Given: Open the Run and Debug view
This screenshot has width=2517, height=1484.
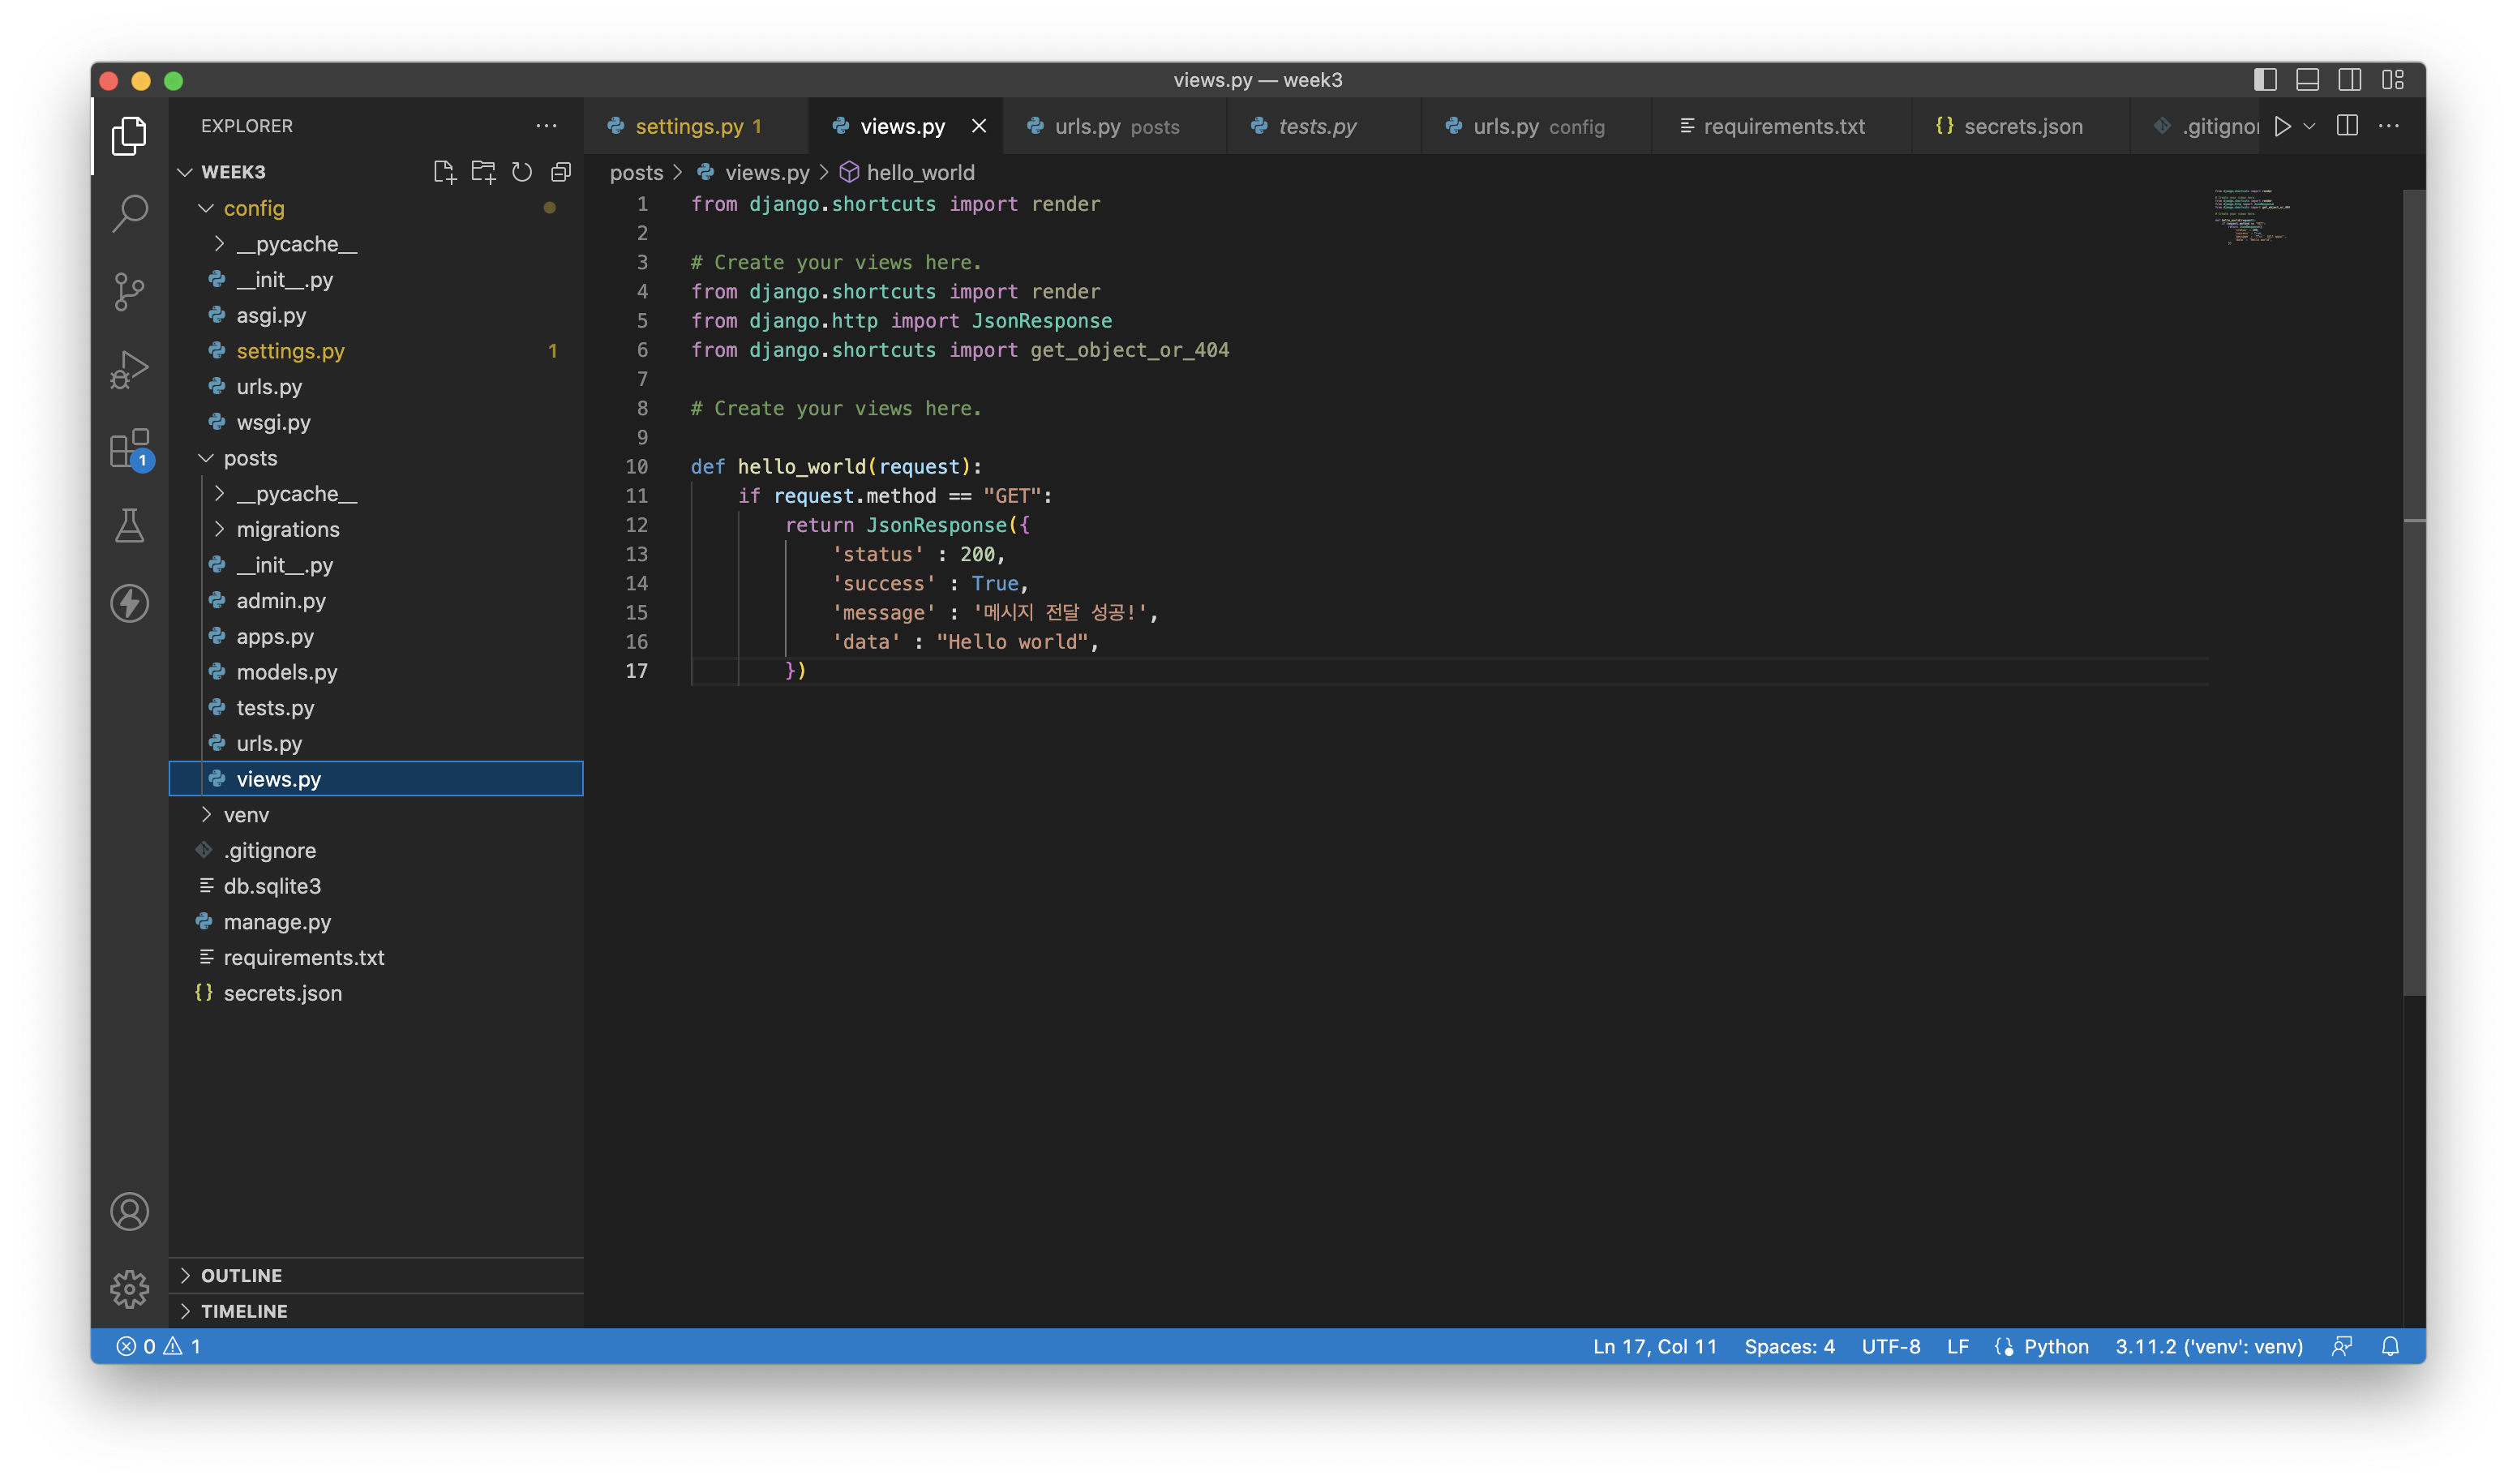Looking at the screenshot, I should [130, 370].
